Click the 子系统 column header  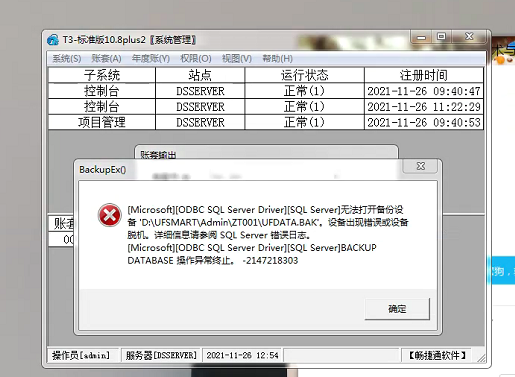click(102, 75)
